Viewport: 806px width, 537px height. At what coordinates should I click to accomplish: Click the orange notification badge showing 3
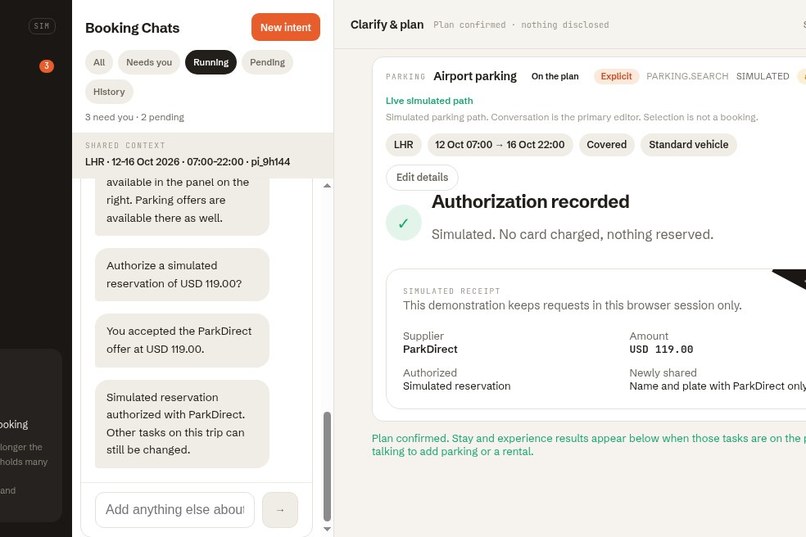pyautogui.click(x=46, y=66)
